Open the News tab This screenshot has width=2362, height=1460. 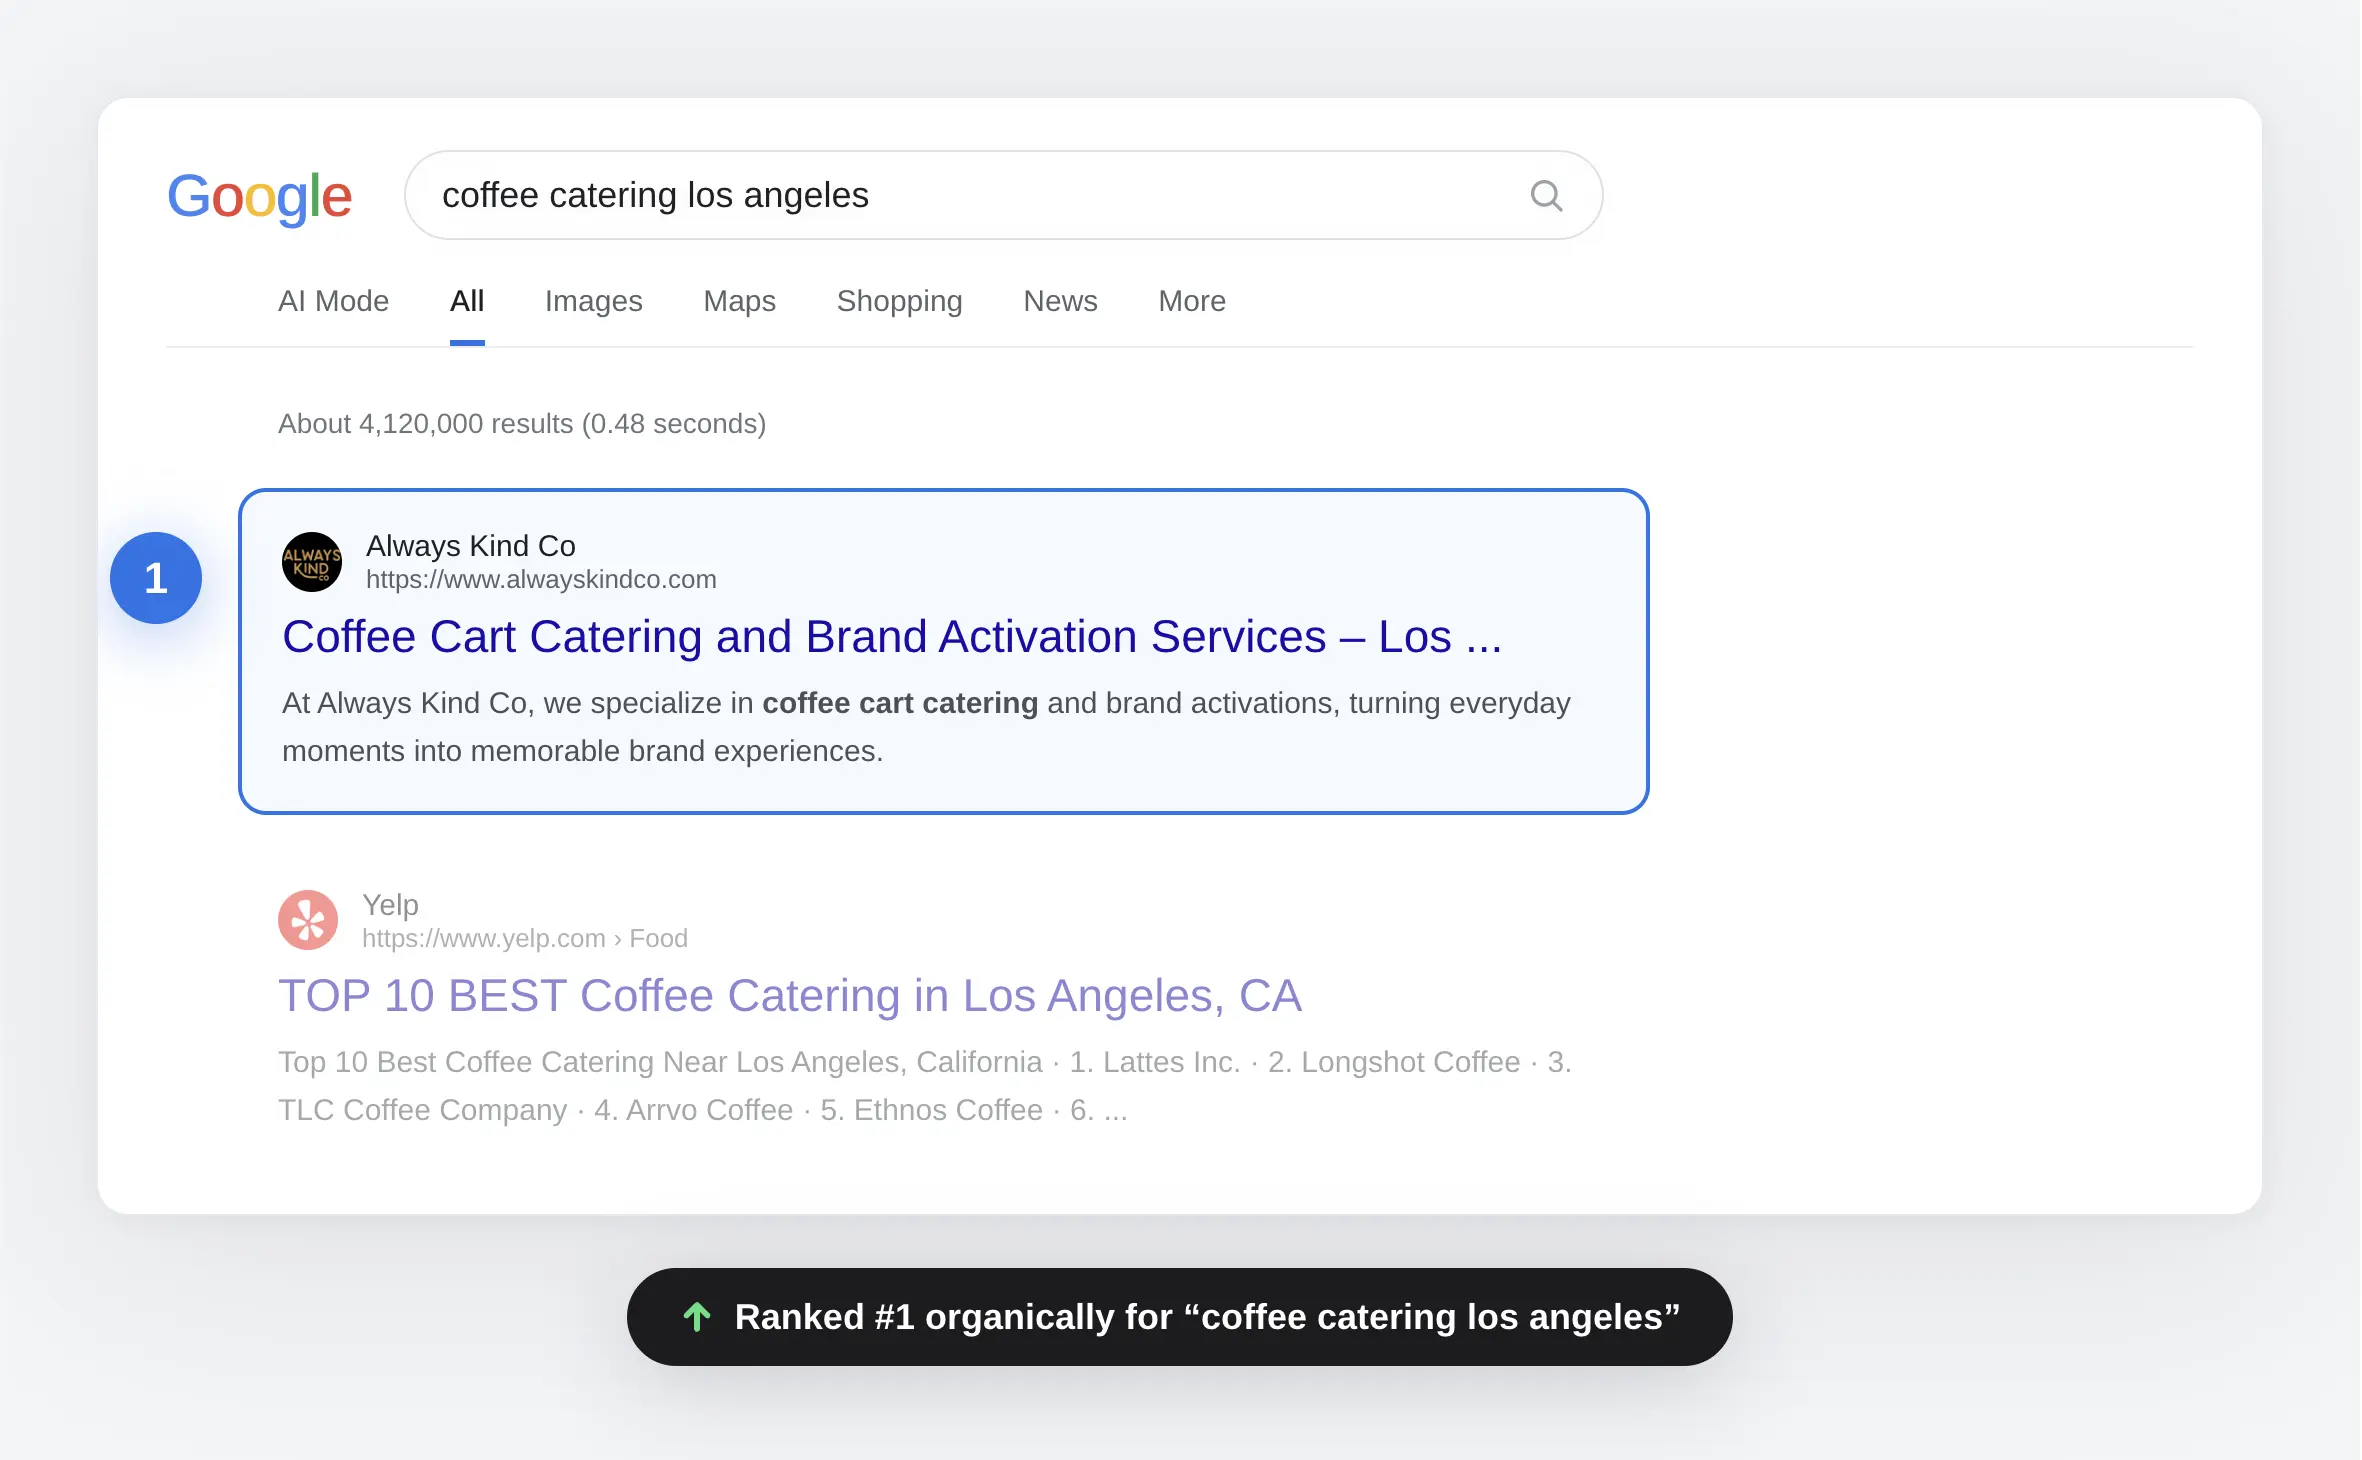[1060, 301]
